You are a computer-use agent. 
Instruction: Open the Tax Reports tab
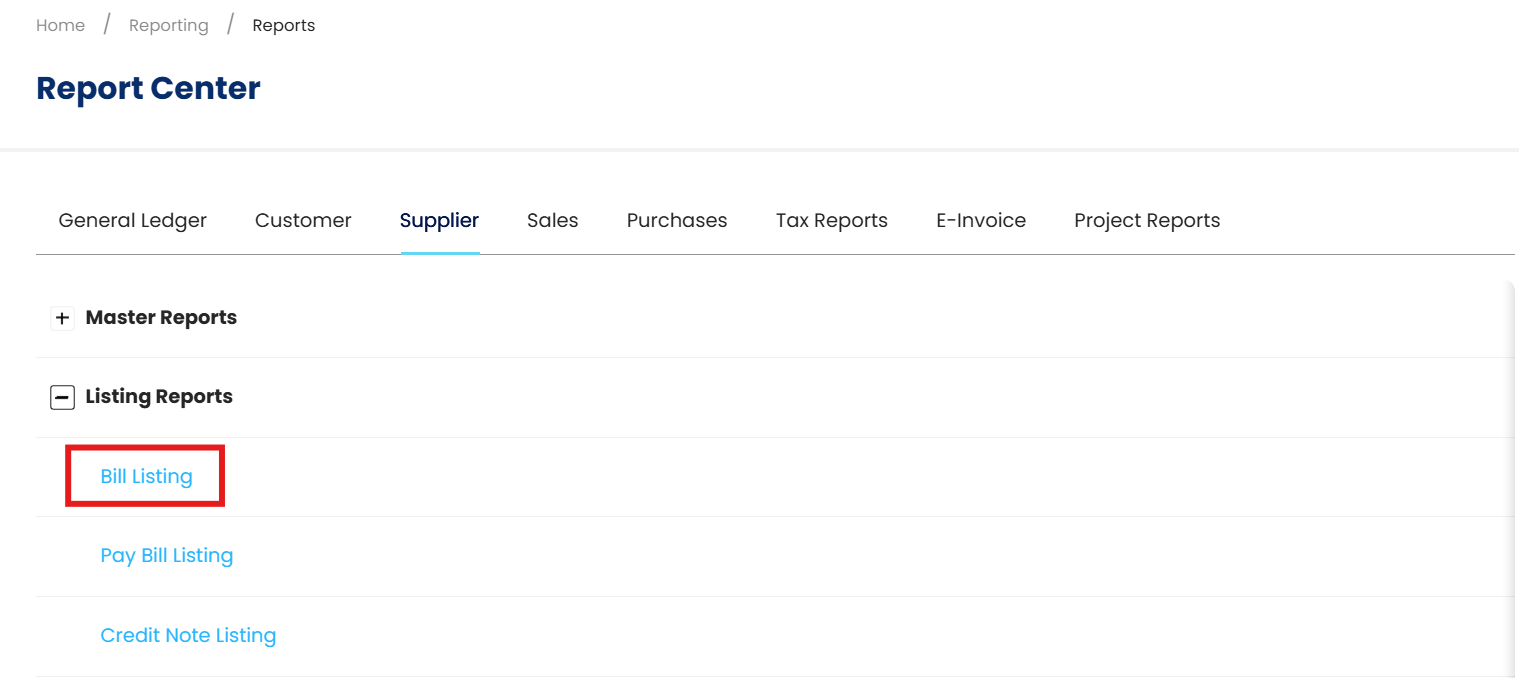pos(831,221)
